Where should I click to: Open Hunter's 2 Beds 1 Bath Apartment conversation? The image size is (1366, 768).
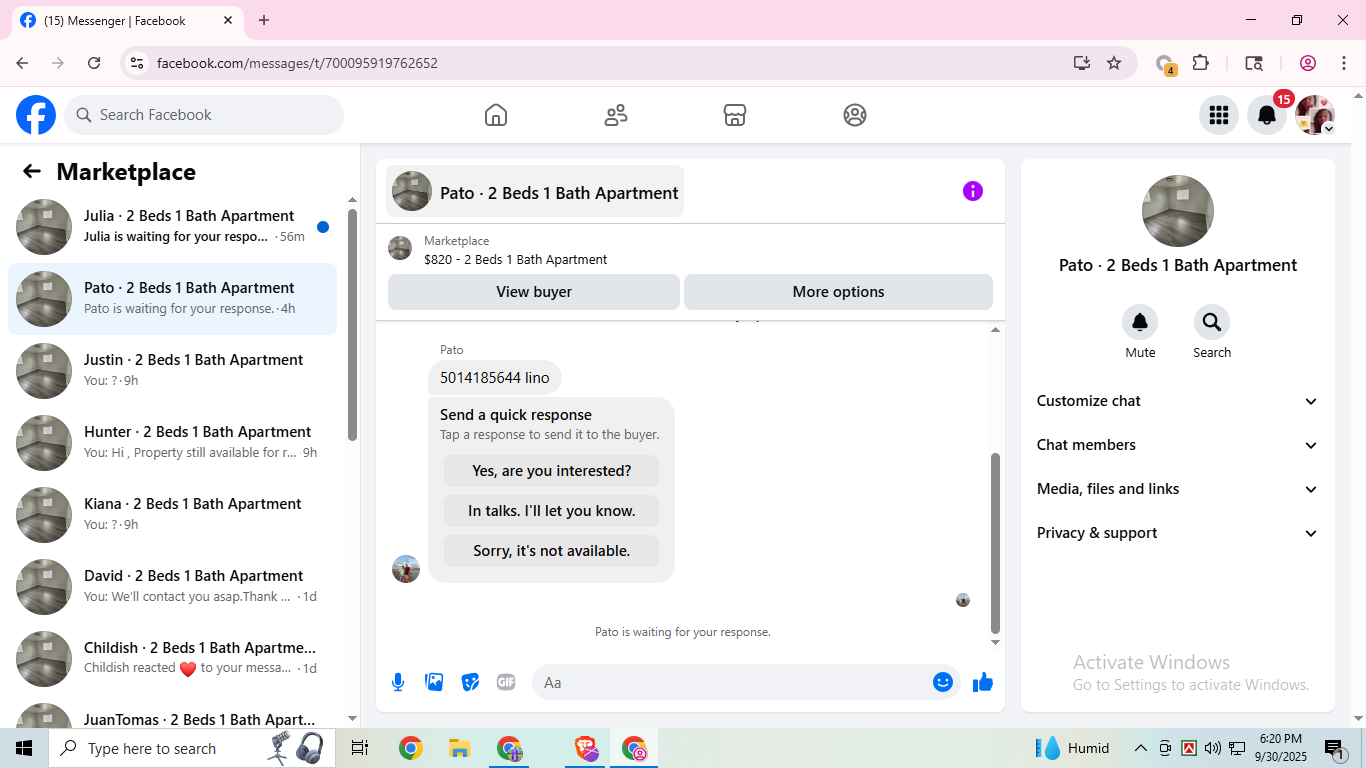[172, 443]
